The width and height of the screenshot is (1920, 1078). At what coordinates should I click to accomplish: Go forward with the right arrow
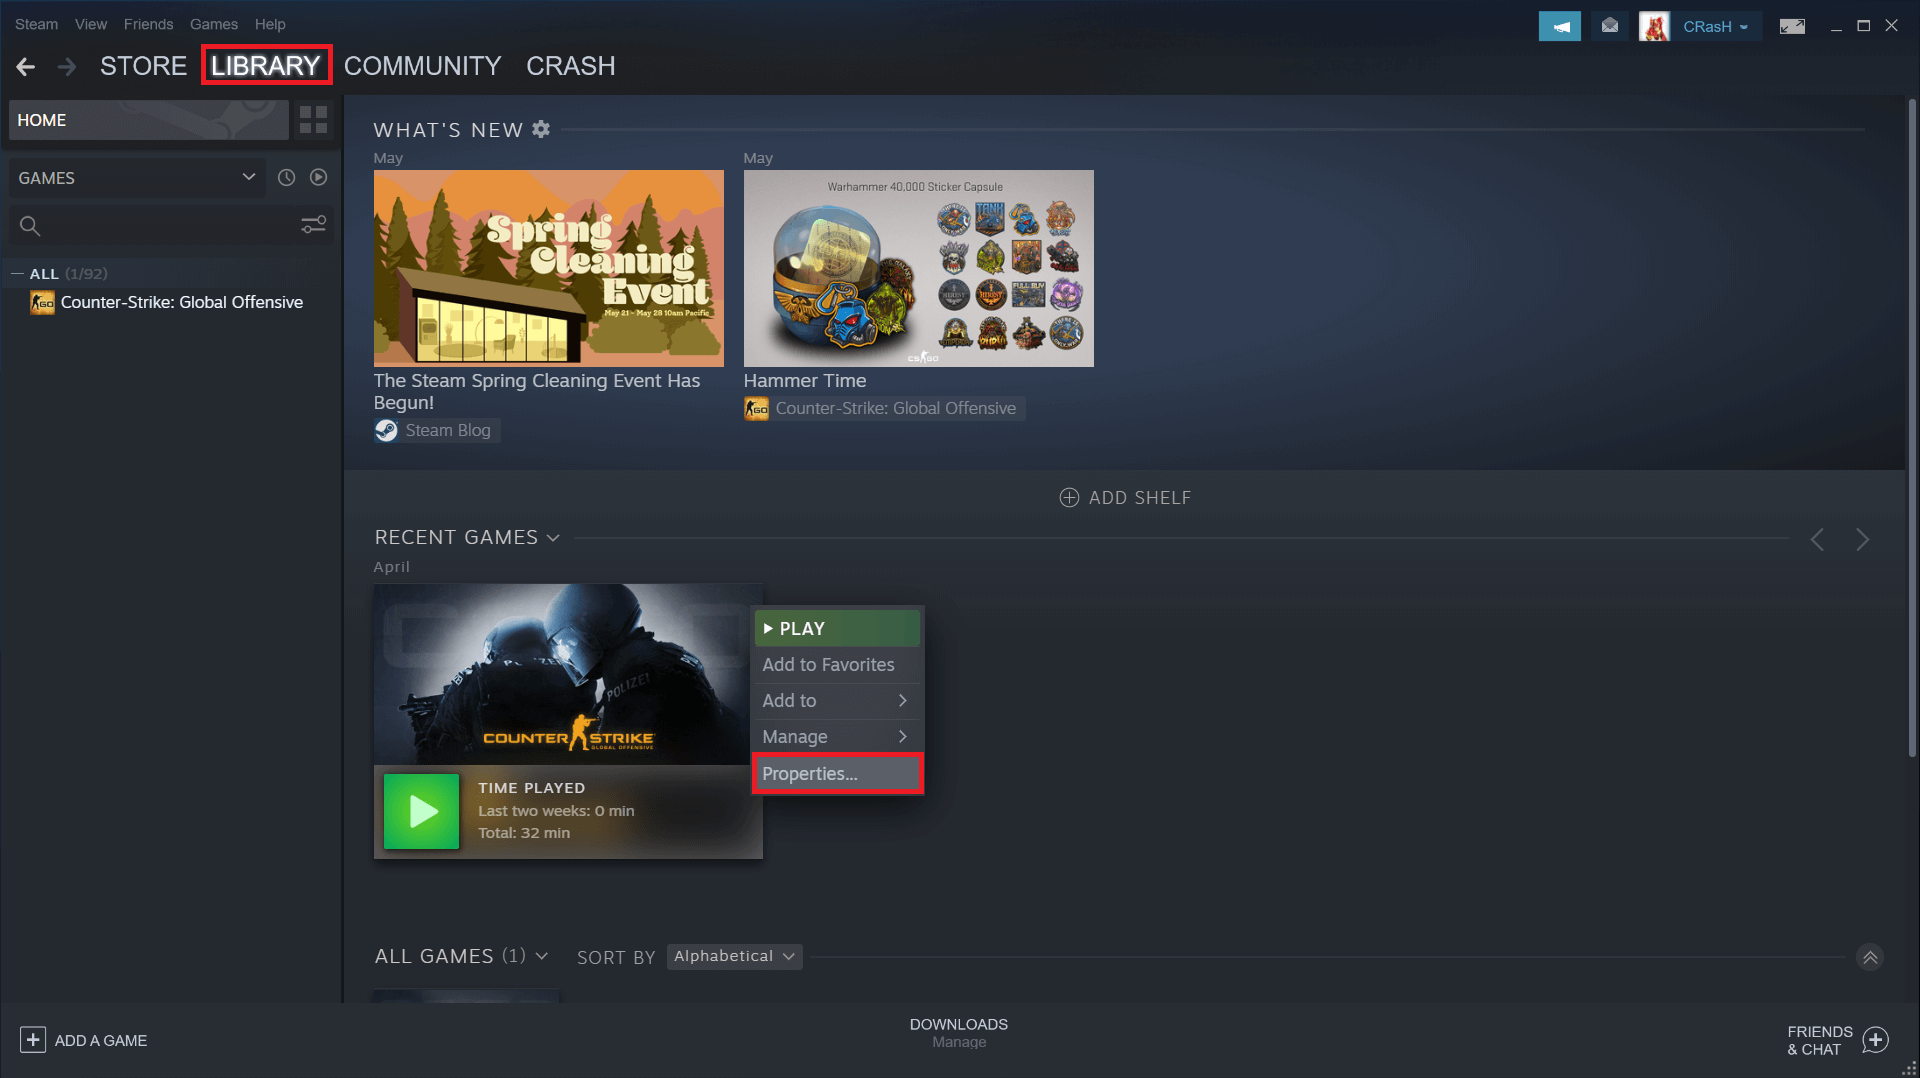click(67, 66)
